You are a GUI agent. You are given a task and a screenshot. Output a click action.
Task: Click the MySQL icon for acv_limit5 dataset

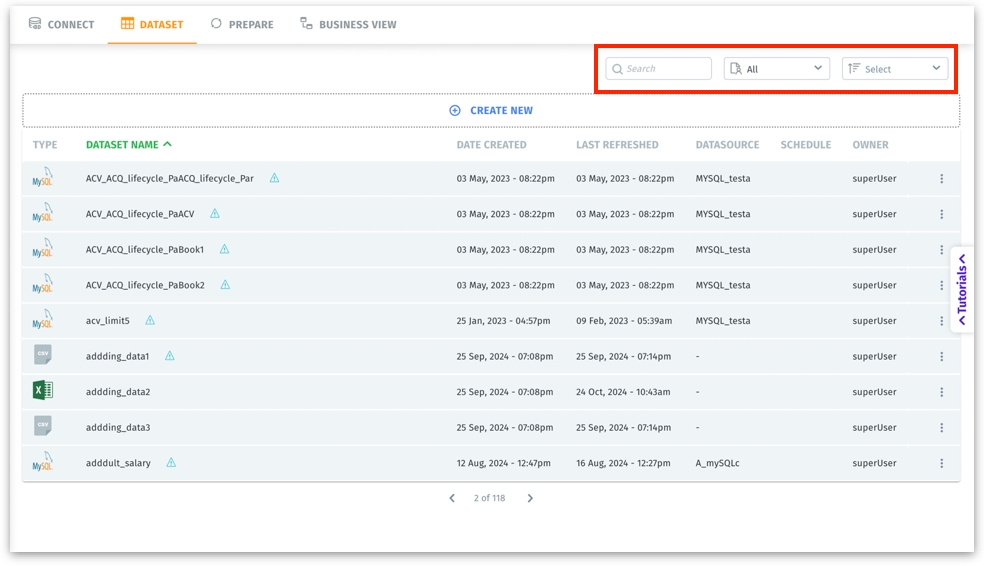(42, 320)
